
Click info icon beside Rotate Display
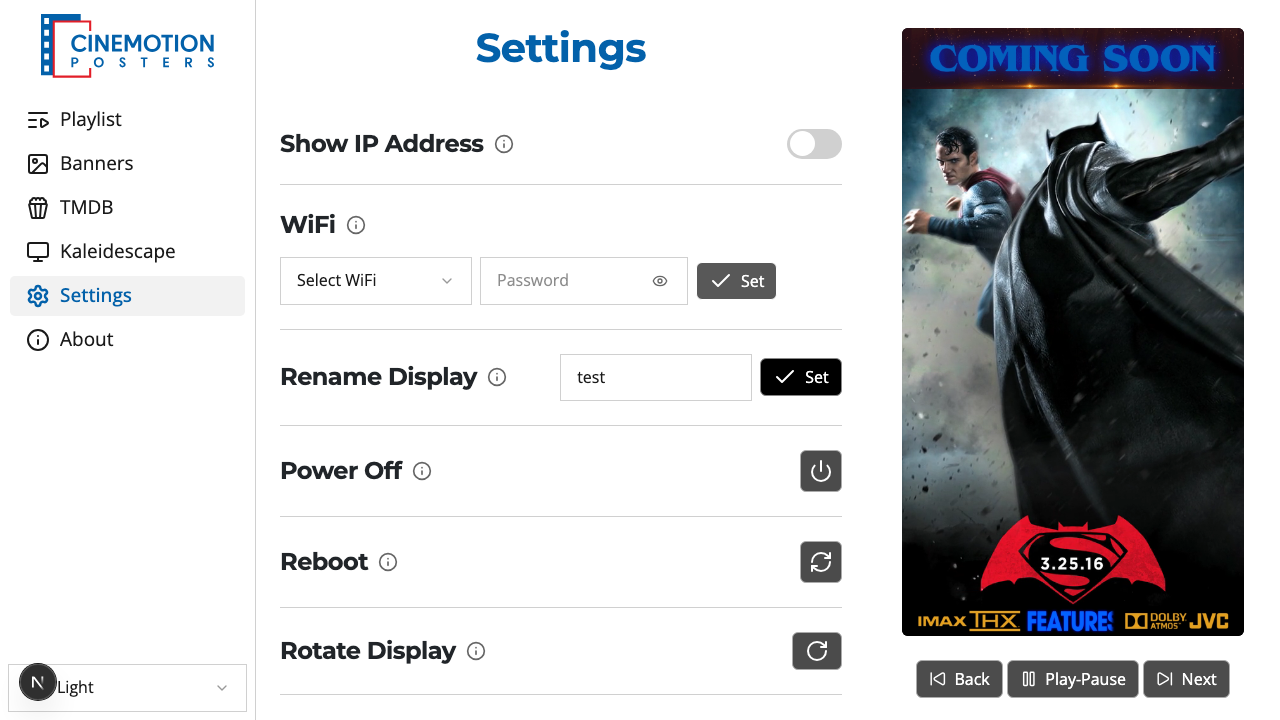pyautogui.click(x=476, y=651)
